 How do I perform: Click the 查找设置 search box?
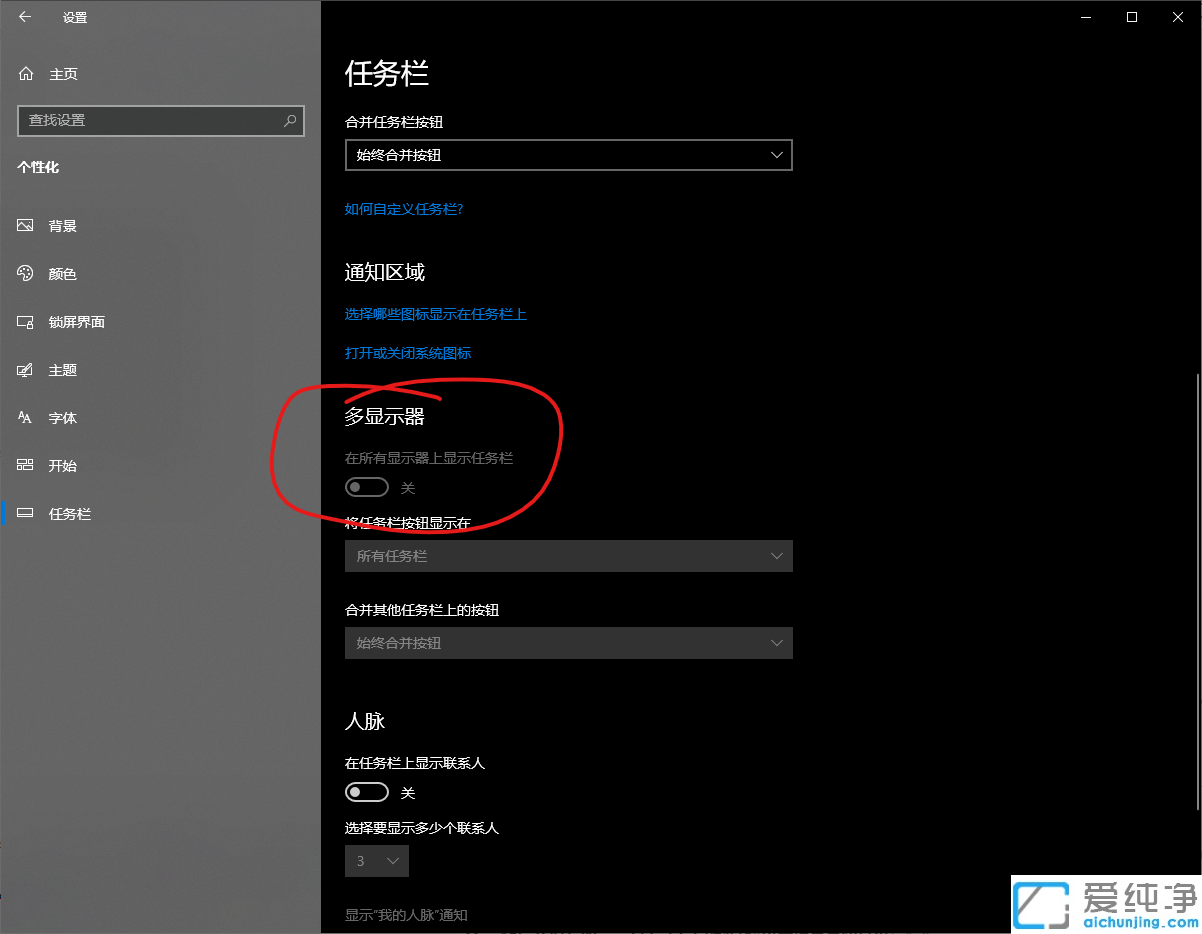point(160,120)
